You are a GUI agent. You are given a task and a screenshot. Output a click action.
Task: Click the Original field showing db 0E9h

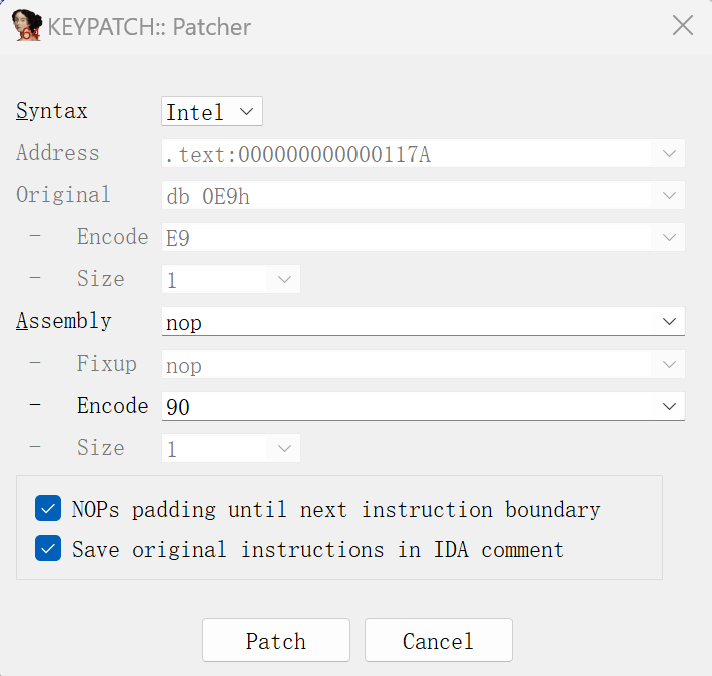point(400,196)
